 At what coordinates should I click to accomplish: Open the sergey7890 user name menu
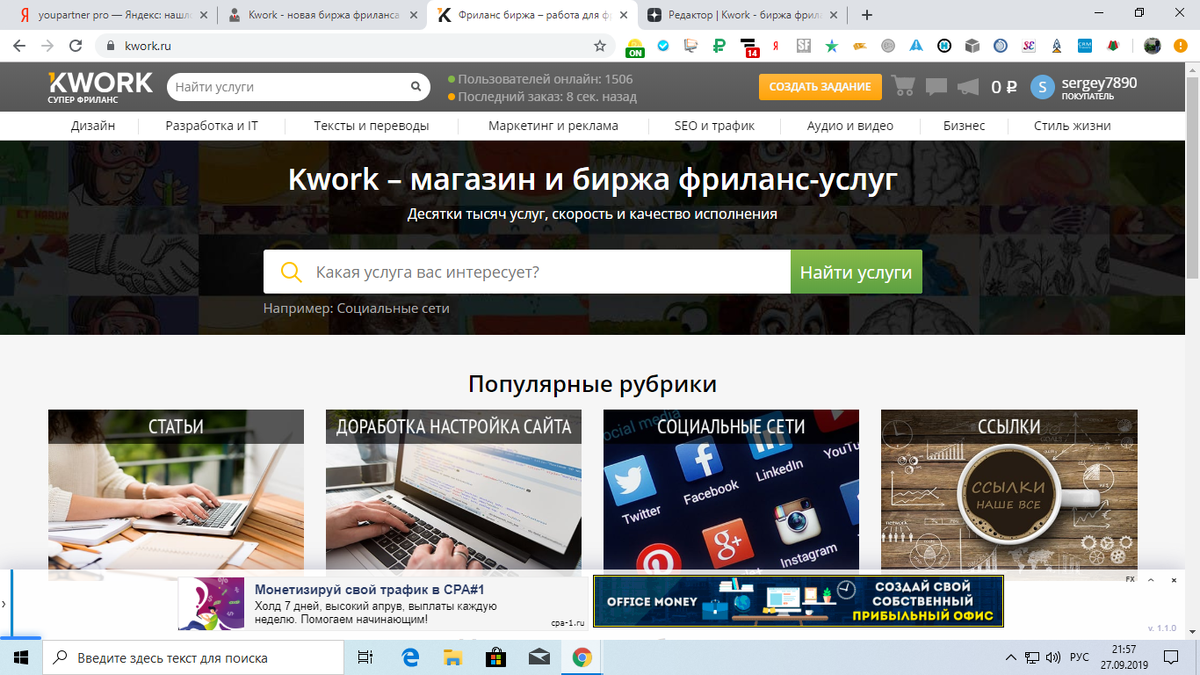click(x=1099, y=83)
